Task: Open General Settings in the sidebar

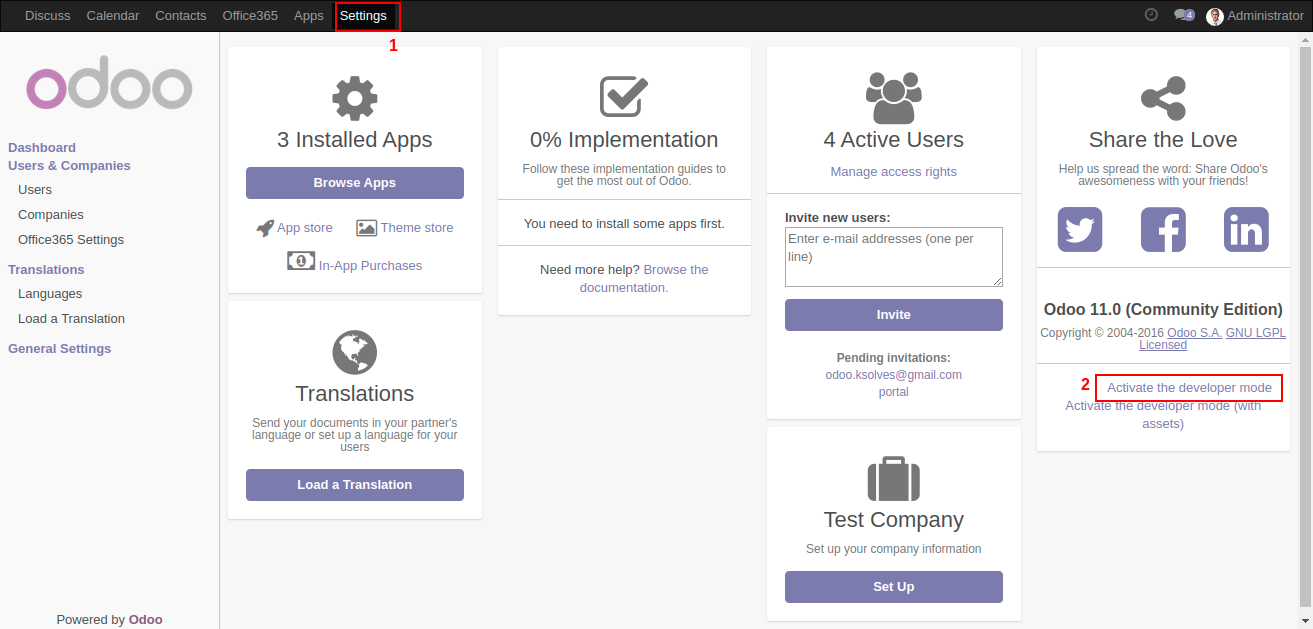Action: pyautogui.click(x=60, y=348)
